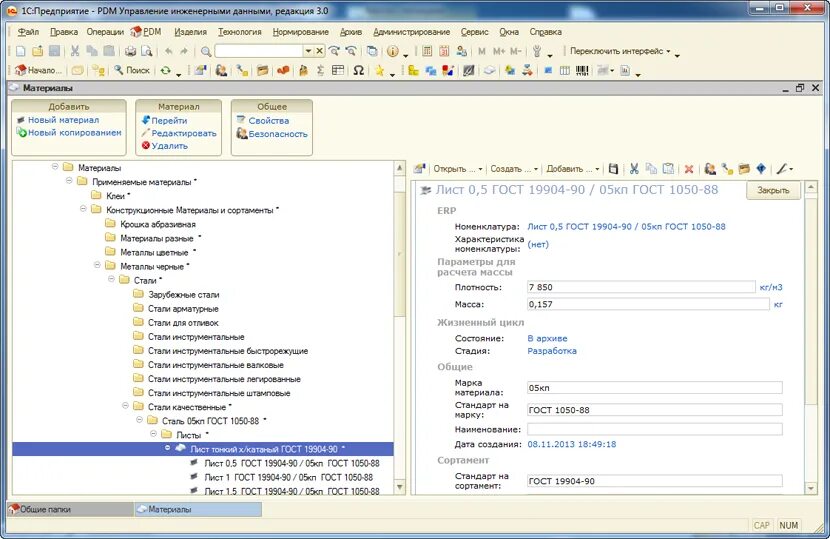Click the Закрыть button

[773, 190]
